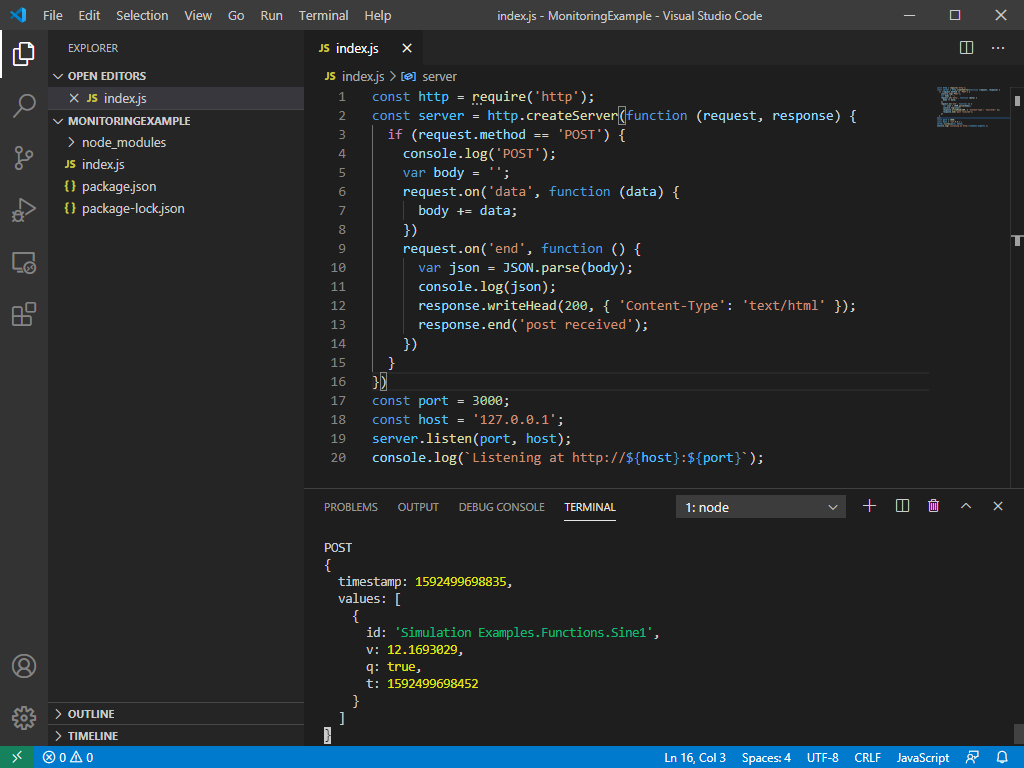
Task: Open the Extensions view
Action: [x=24, y=315]
